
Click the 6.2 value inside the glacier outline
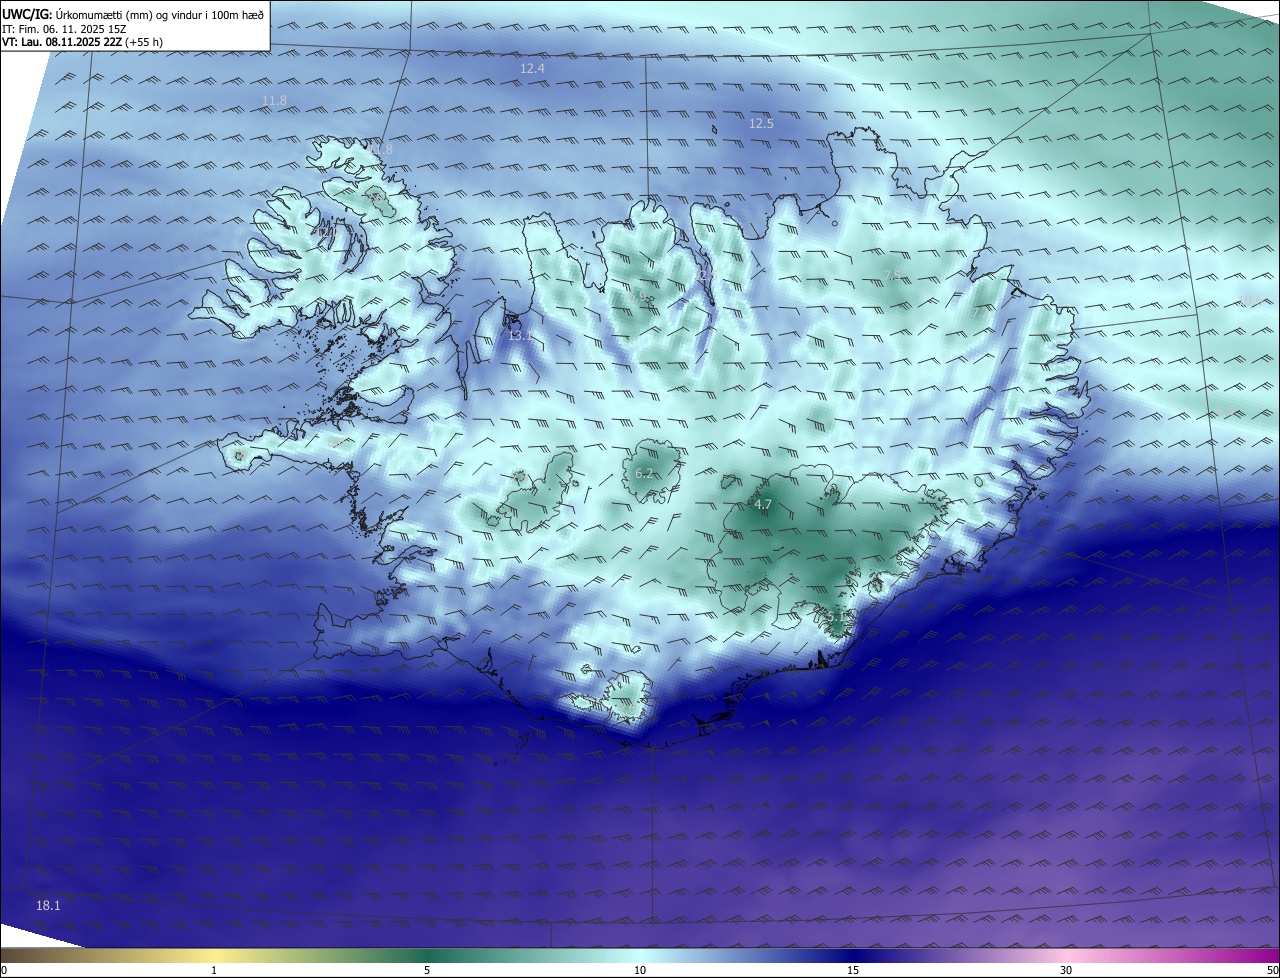point(644,473)
